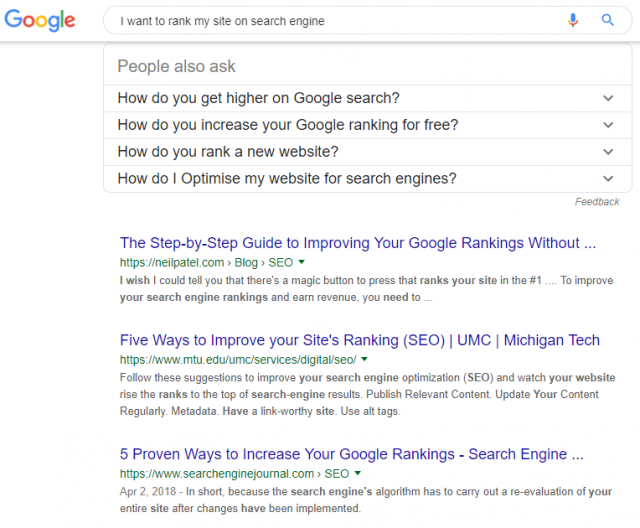Image resolution: width=640 pixels, height=528 pixels.
Task: Start voice search with microphone icon
Action: pyautogui.click(x=573, y=20)
